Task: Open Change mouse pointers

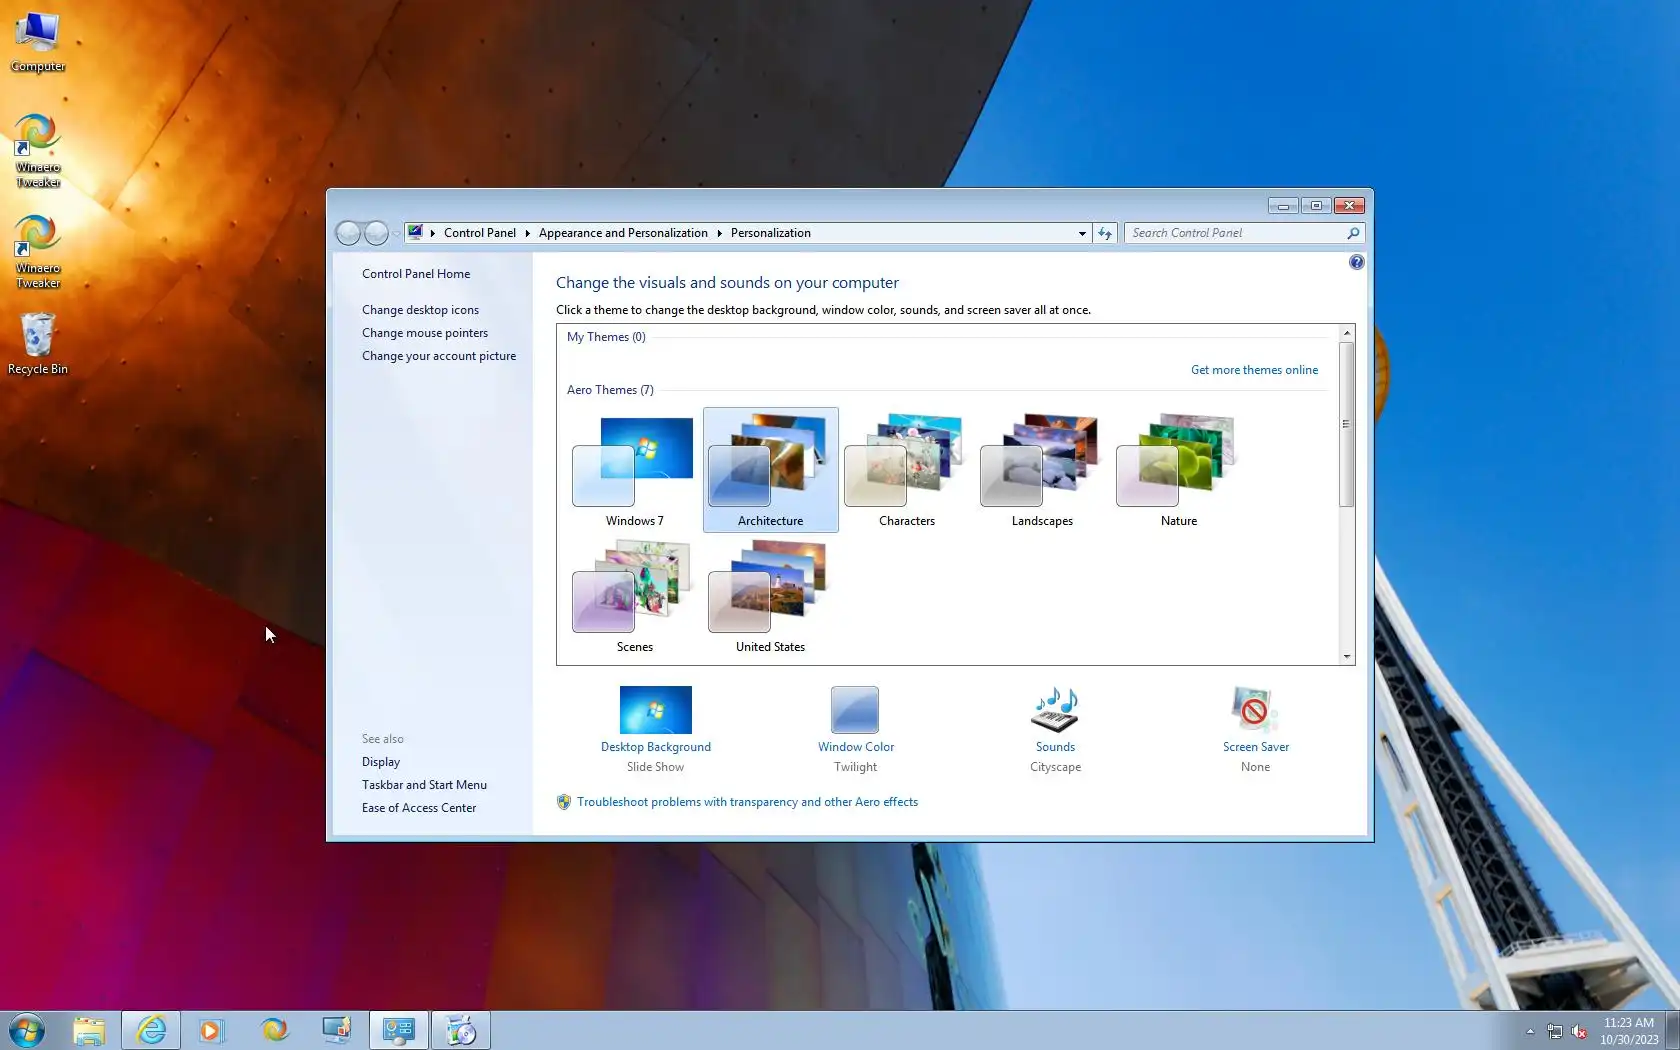Action: (425, 333)
